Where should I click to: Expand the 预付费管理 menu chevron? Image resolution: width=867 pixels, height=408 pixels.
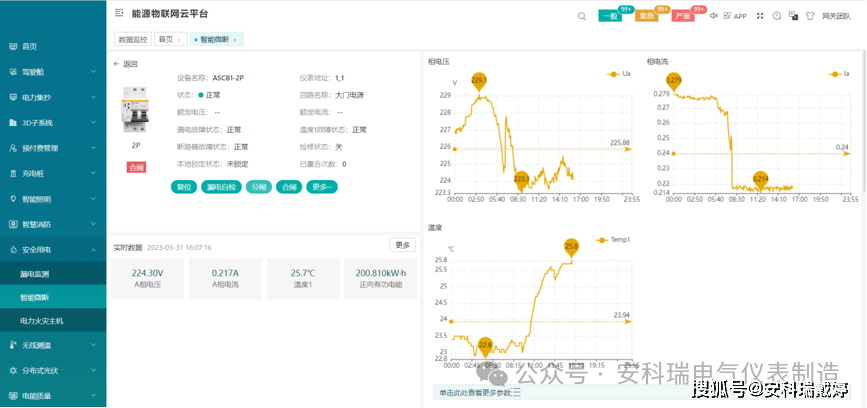click(x=93, y=148)
